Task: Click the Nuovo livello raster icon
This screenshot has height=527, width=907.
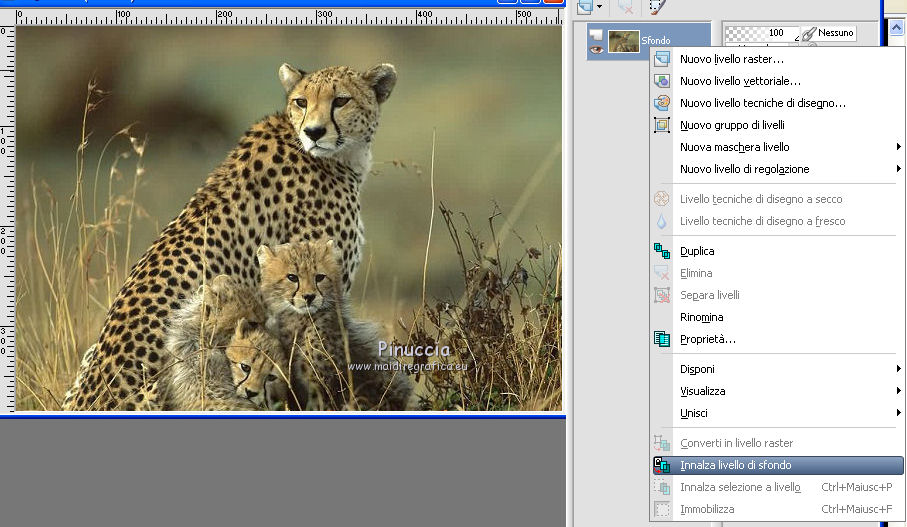Action: point(661,59)
